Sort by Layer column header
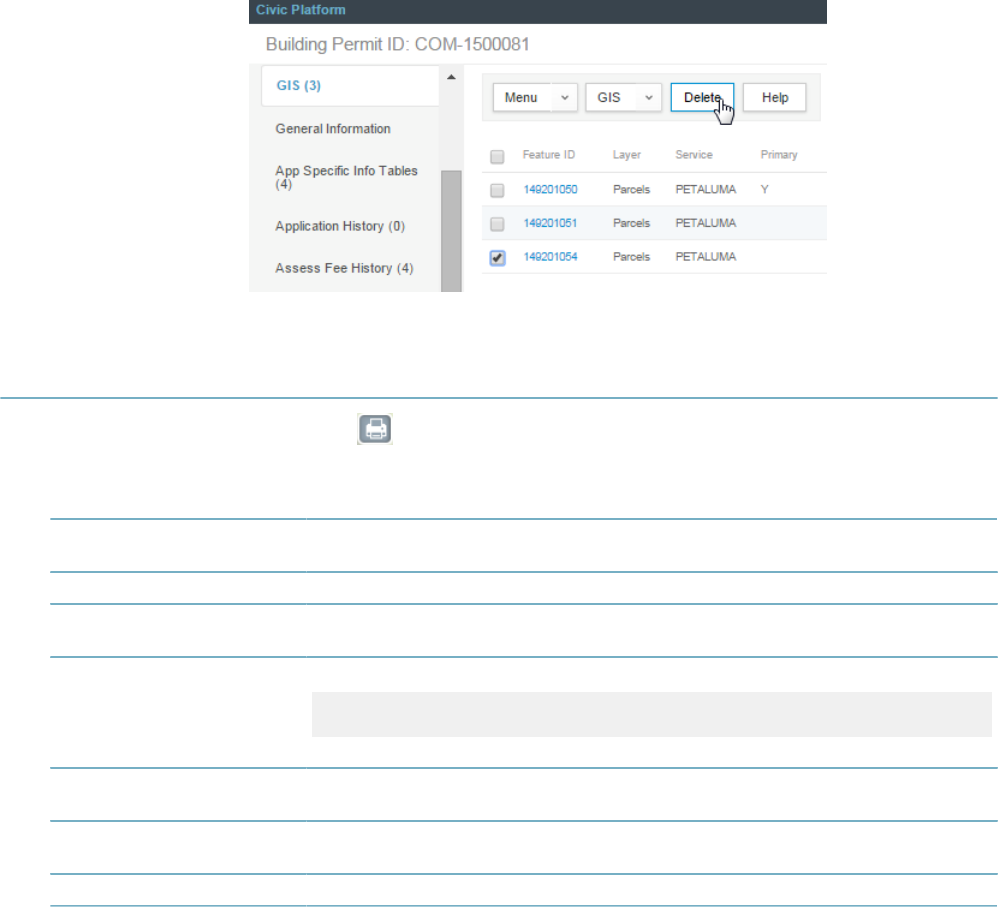 coord(627,155)
